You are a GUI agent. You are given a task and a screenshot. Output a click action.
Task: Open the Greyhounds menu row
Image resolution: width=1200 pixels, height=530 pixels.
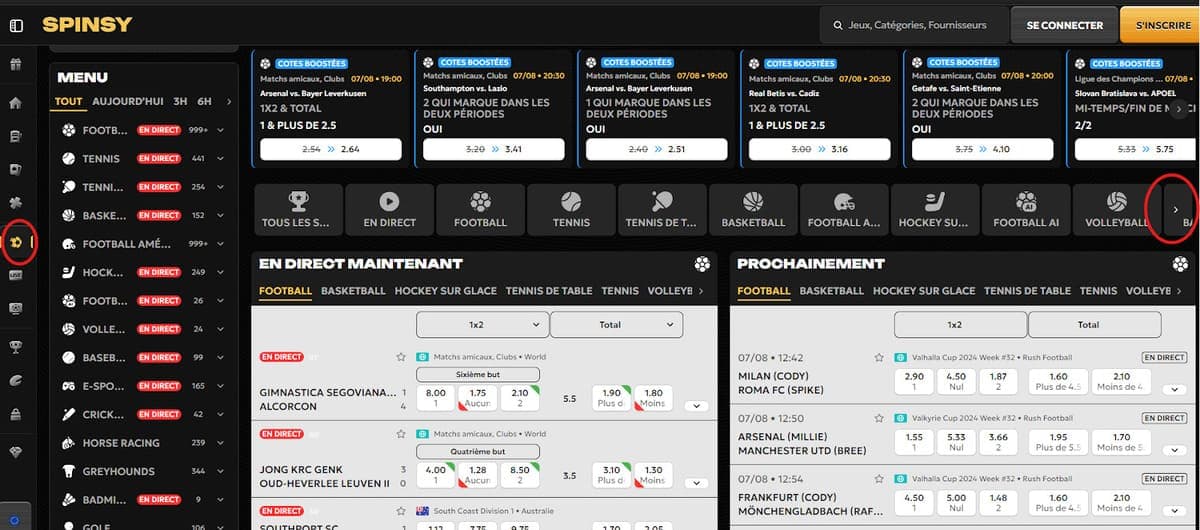(144, 471)
